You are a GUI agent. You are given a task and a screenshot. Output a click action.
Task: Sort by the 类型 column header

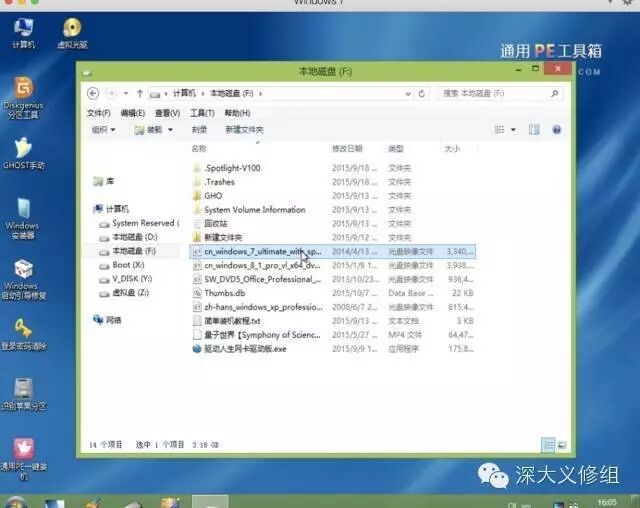coord(396,149)
